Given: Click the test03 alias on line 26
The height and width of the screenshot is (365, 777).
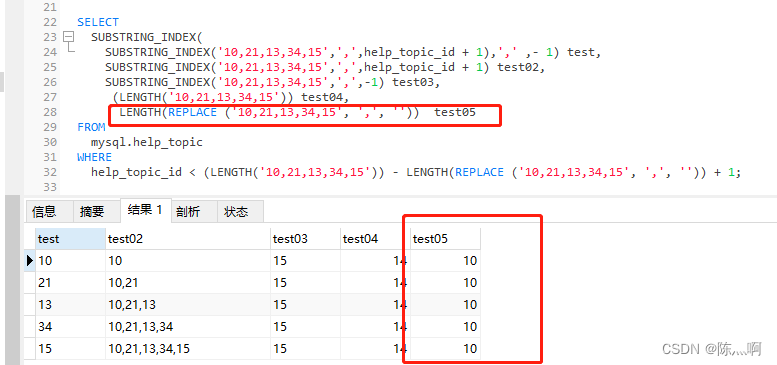Looking at the screenshot, I should pos(413,82).
